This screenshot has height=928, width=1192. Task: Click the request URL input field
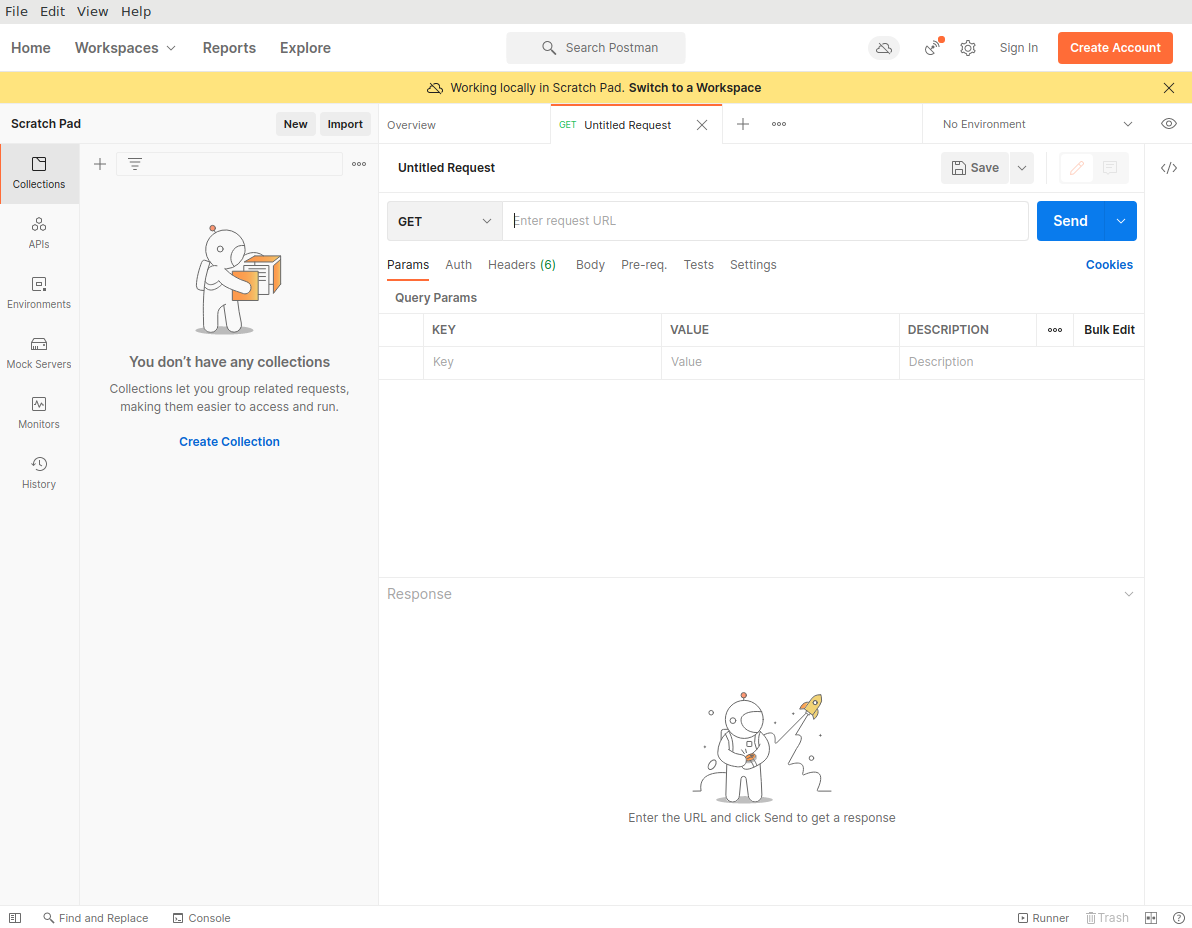(765, 221)
